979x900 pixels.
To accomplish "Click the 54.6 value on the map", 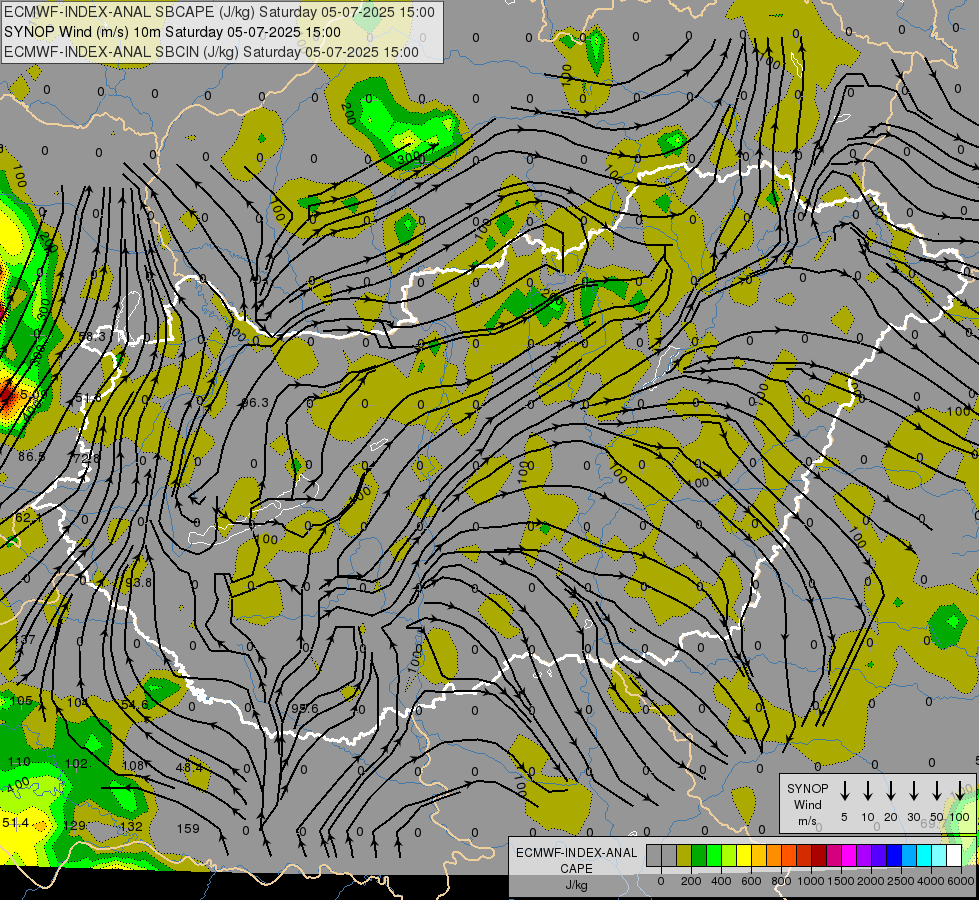I will (135, 704).
